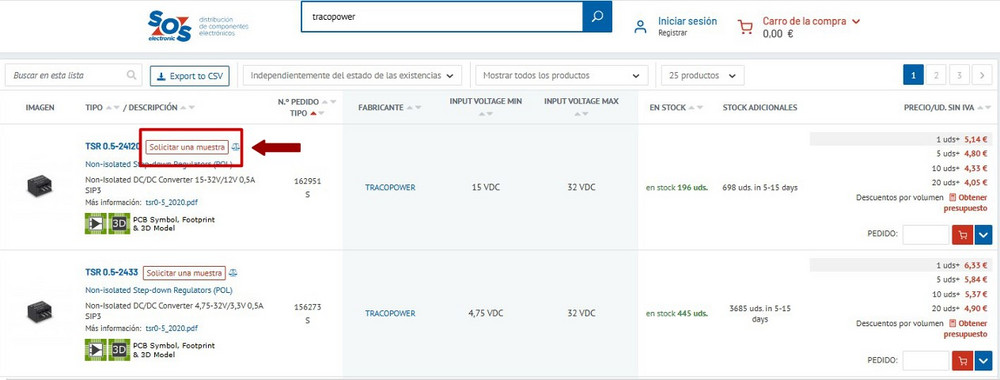Click 3D model icon for TSR 0.5-24120

click(x=119, y=224)
